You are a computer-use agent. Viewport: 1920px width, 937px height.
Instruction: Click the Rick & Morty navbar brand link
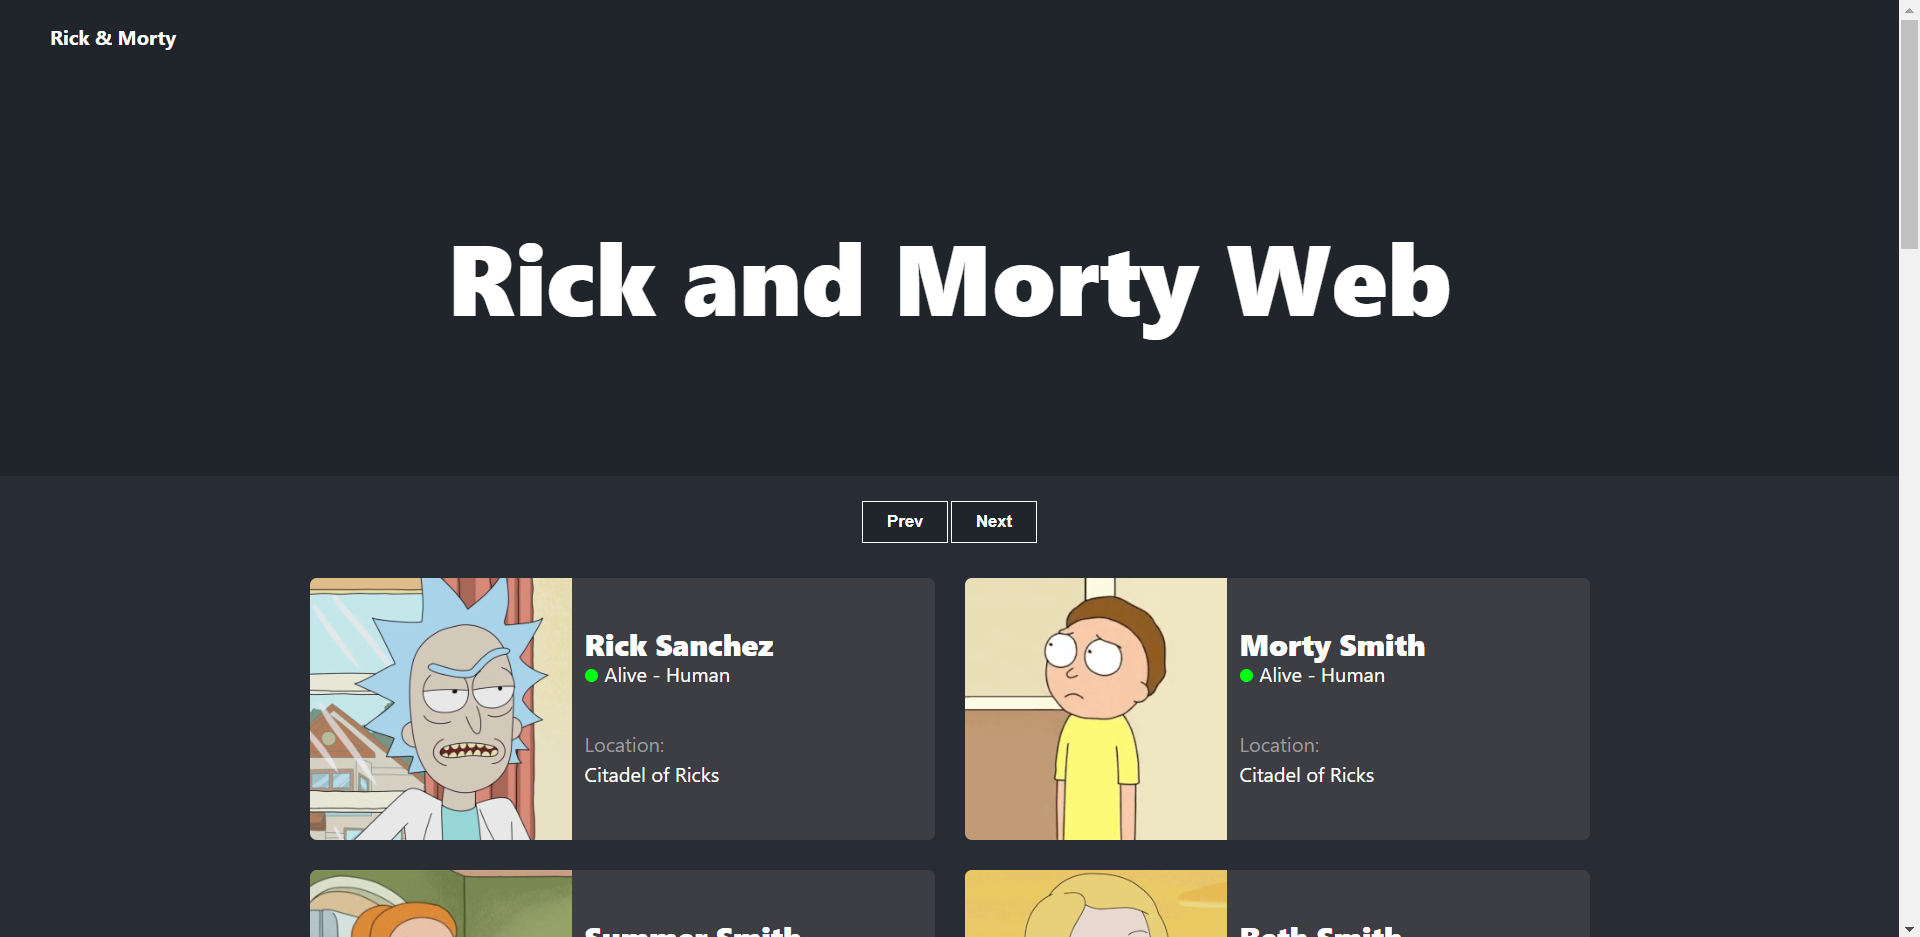[x=113, y=38]
